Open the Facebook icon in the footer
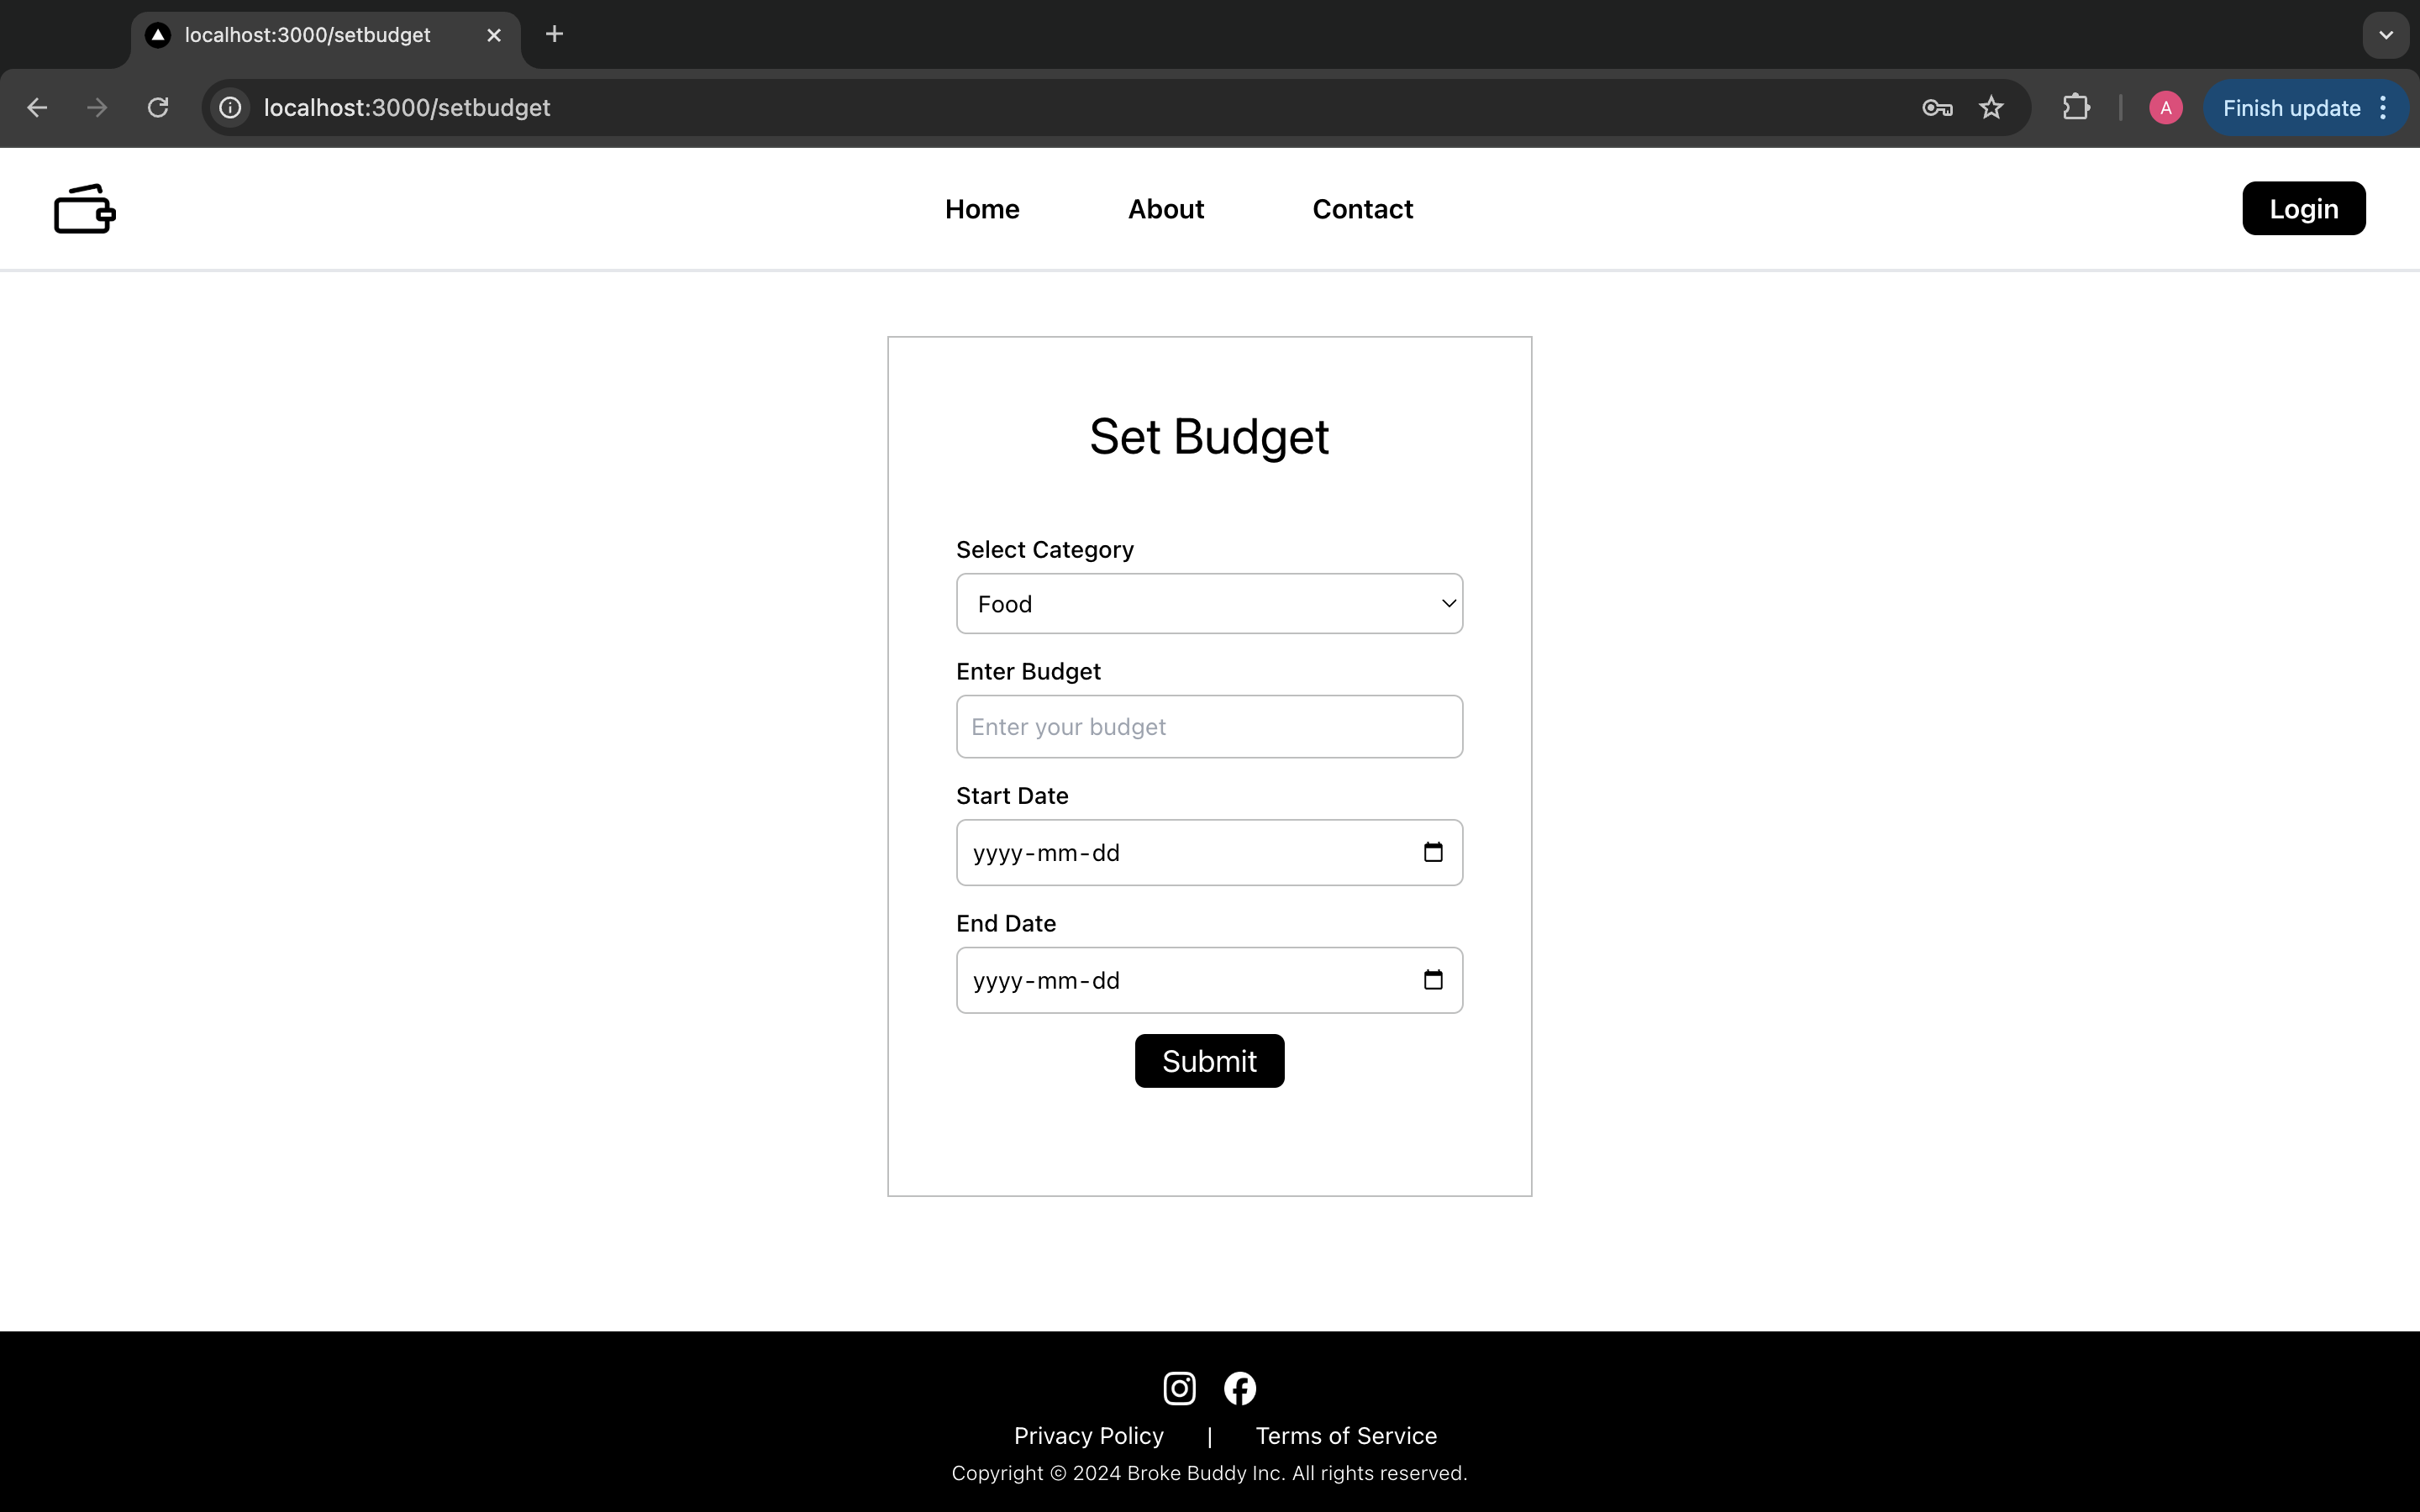The width and height of the screenshot is (2420, 1512). coord(1240,1388)
